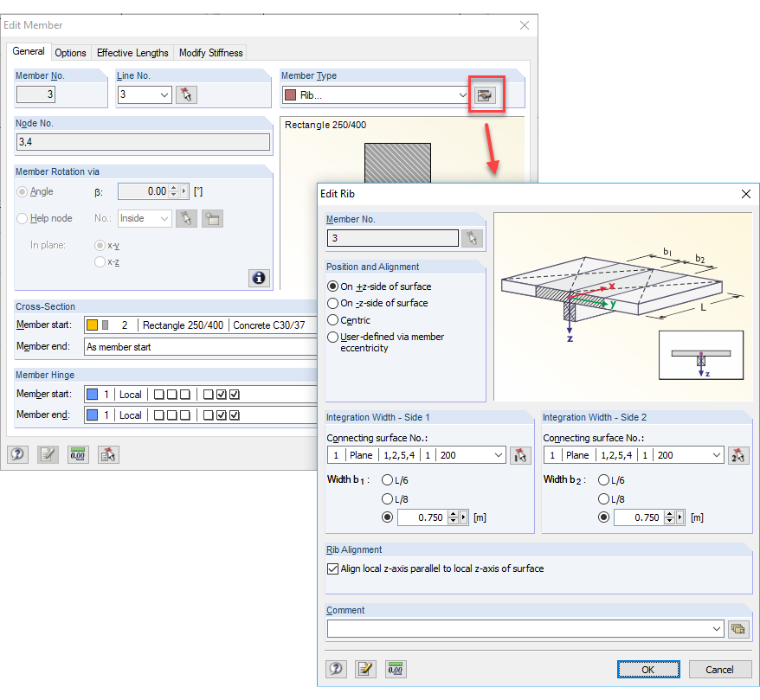Click the edit comment icon in Edit Member footer
This screenshot has width=760, height=700.
tap(48, 455)
